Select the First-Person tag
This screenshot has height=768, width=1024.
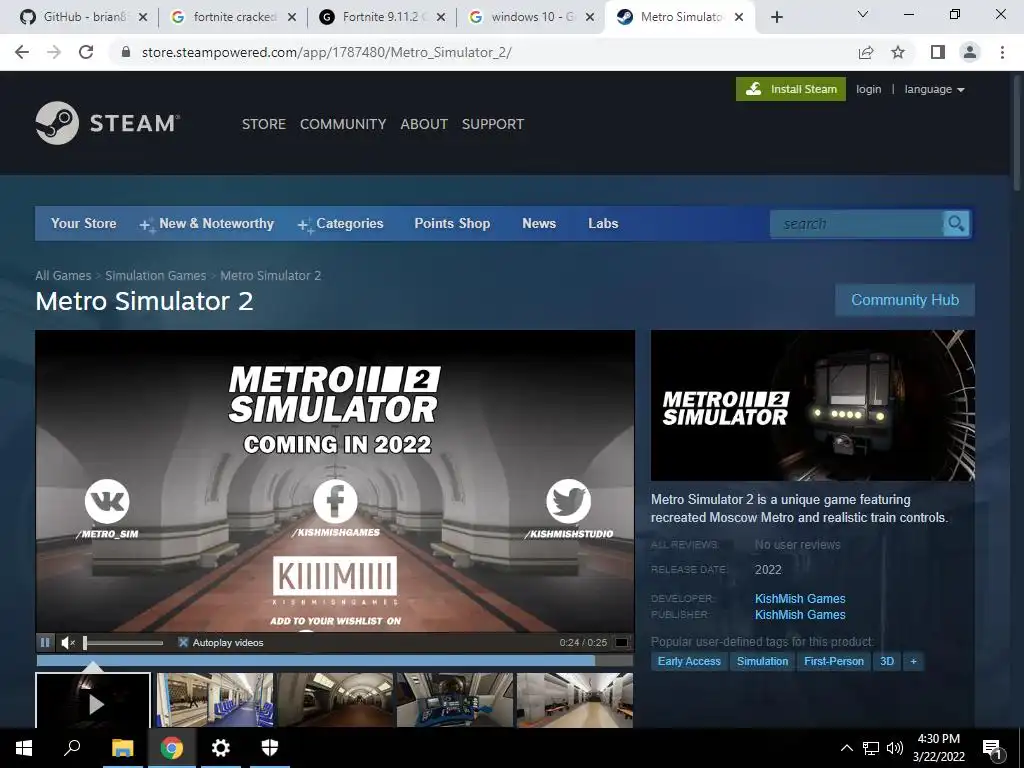(x=834, y=662)
